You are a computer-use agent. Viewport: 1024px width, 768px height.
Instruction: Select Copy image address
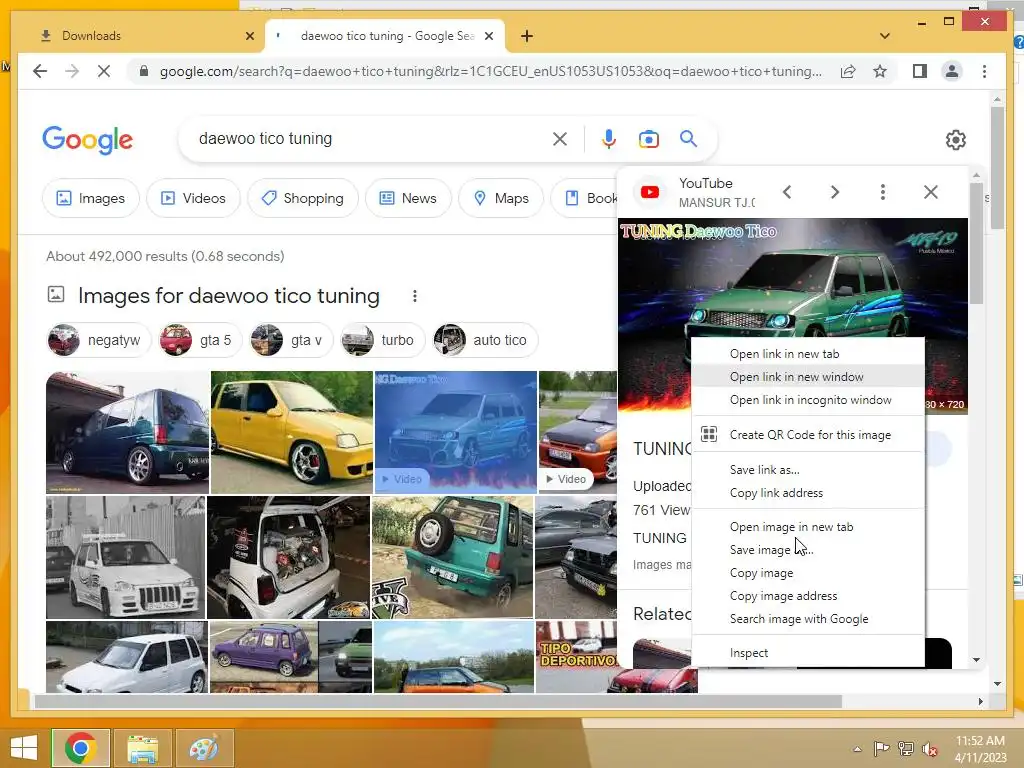click(x=808, y=596)
